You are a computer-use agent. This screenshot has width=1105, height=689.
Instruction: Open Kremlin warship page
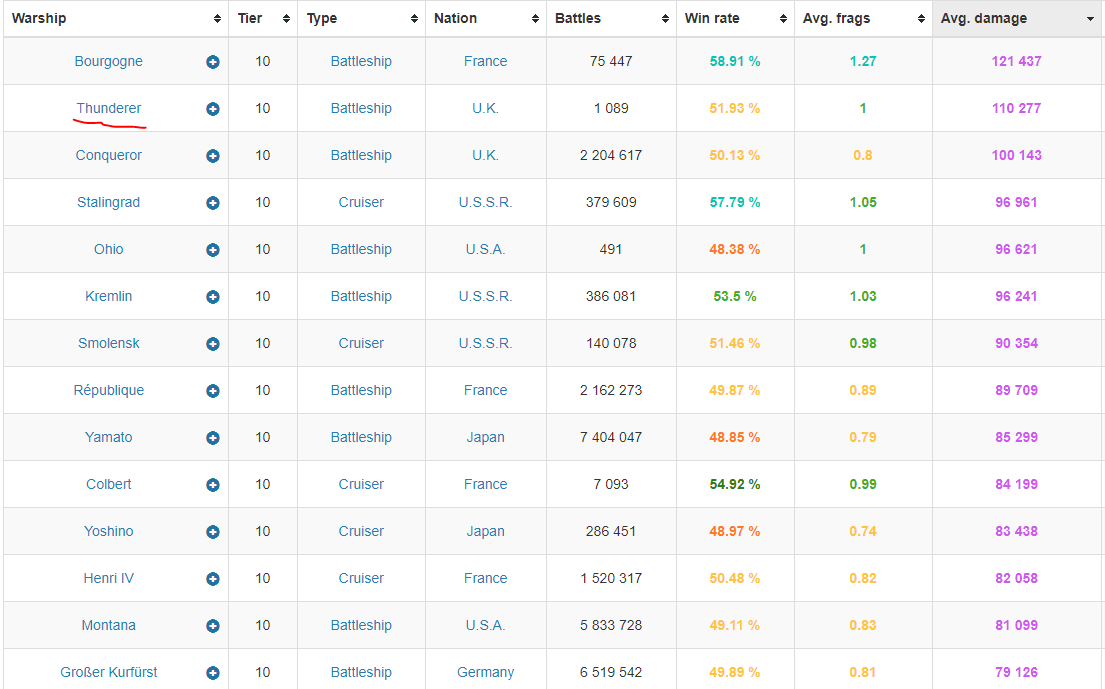tap(109, 296)
